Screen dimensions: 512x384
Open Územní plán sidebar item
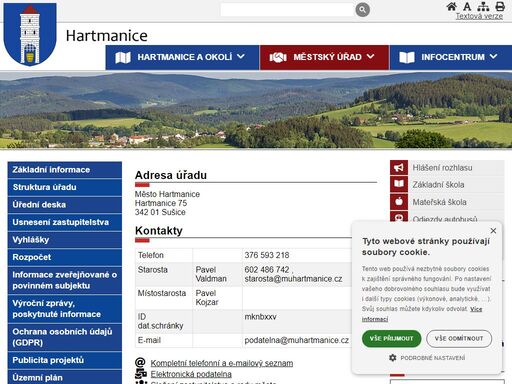point(65,377)
